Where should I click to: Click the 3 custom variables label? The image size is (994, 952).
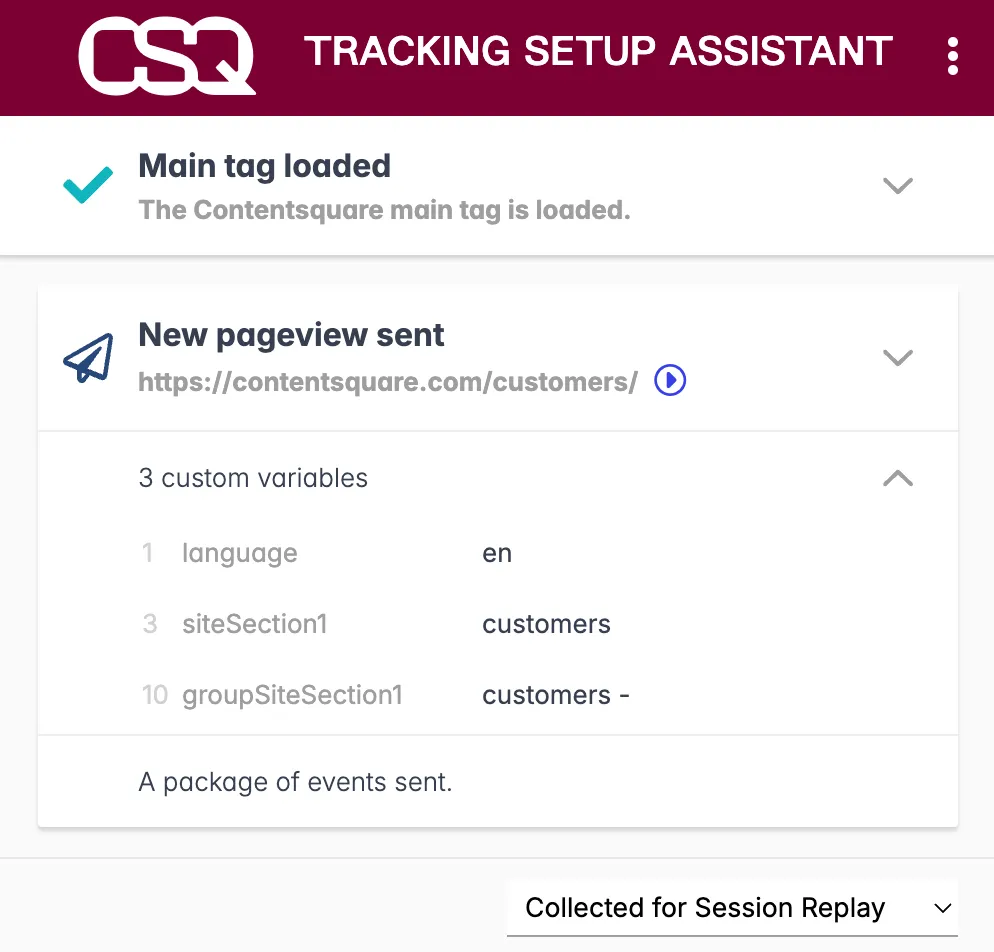tap(253, 478)
